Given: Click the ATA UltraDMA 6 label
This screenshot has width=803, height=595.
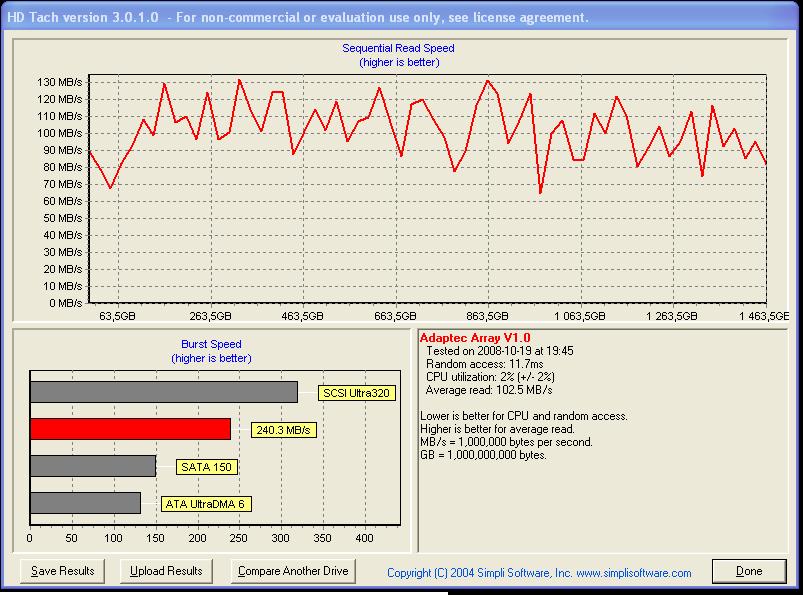Looking at the screenshot, I should click(206, 504).
